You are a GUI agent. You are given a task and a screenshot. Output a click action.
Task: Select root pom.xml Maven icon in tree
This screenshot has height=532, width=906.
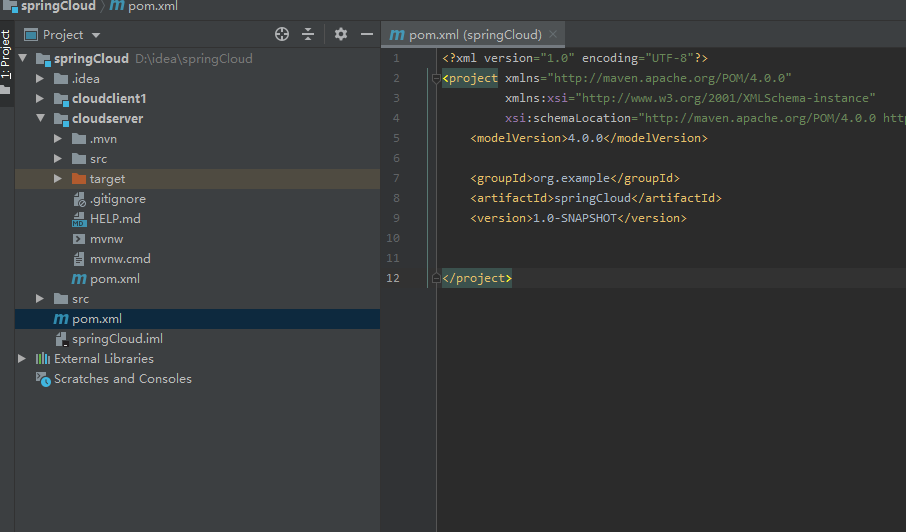coord(61,319)
